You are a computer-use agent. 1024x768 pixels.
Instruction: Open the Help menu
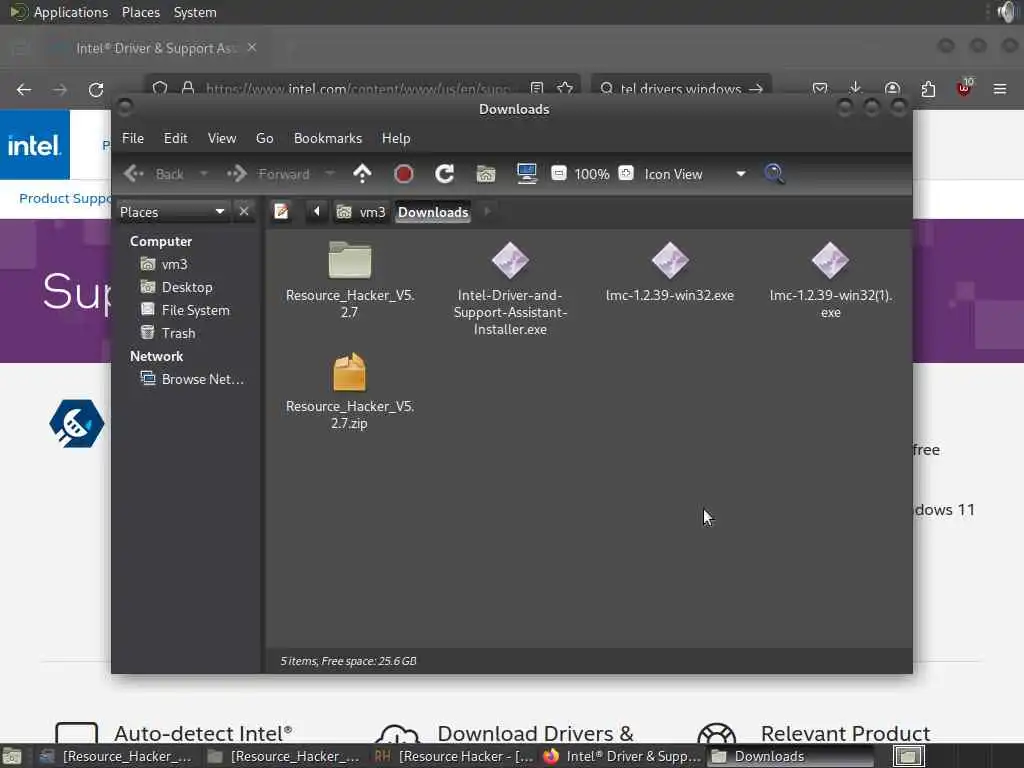click(x=396, y=138)
